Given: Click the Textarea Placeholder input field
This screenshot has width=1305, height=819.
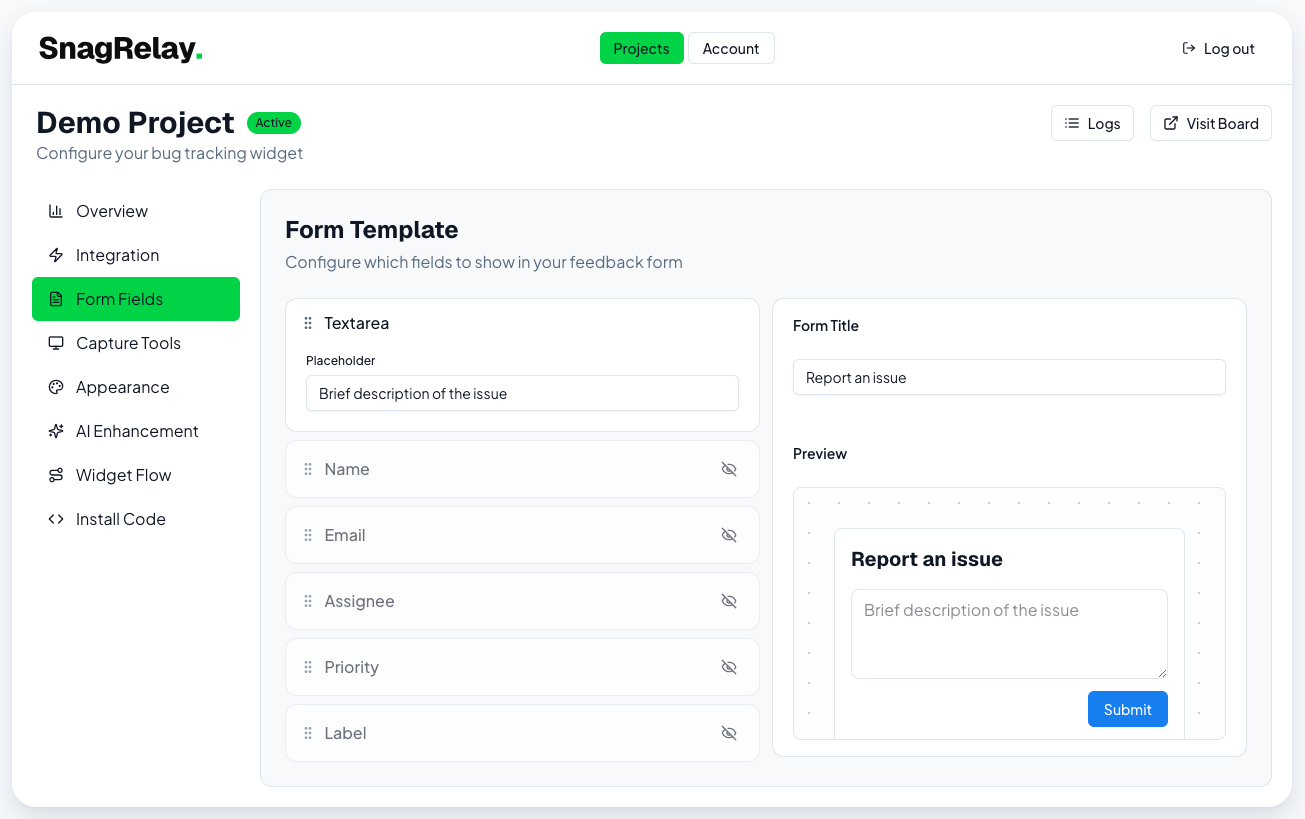Looking at the screenshot, I should [522, 393].
